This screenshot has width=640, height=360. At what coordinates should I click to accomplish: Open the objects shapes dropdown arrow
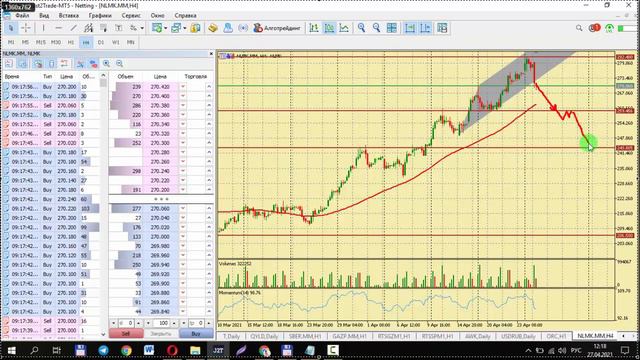142,28
